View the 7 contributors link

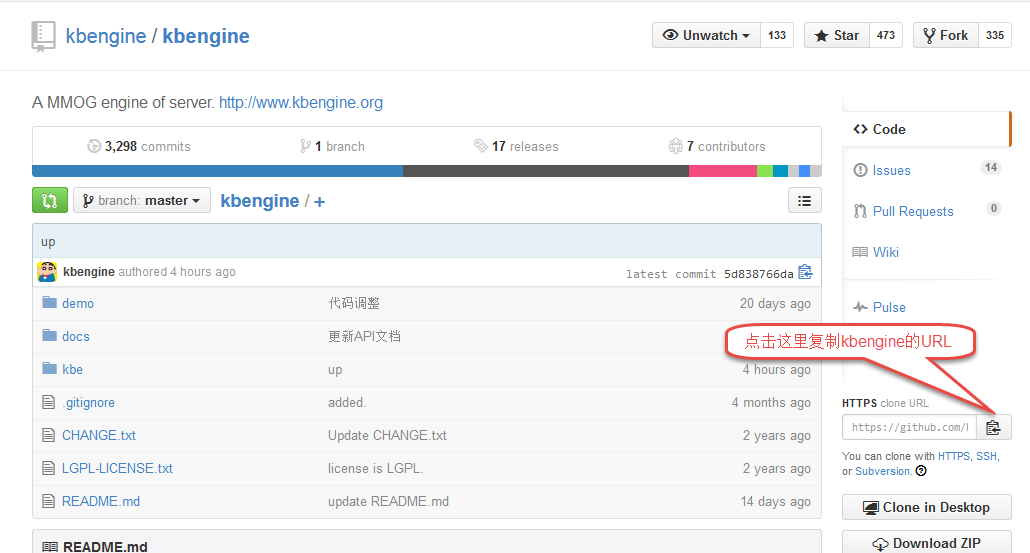point(717,146)
